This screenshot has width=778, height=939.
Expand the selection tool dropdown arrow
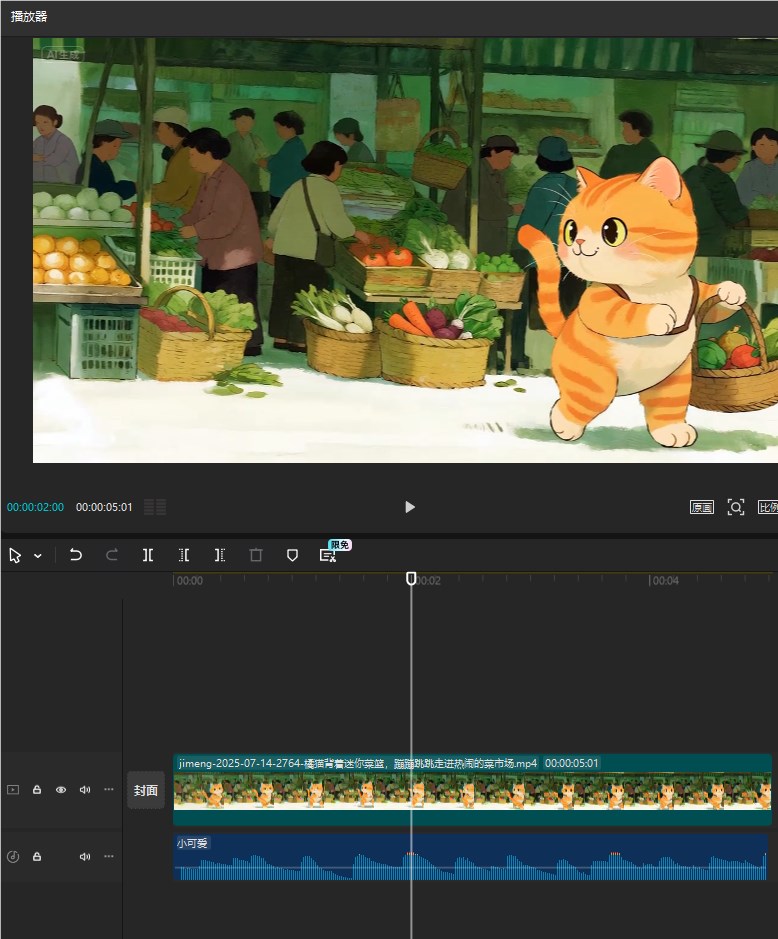click(38, 556)
